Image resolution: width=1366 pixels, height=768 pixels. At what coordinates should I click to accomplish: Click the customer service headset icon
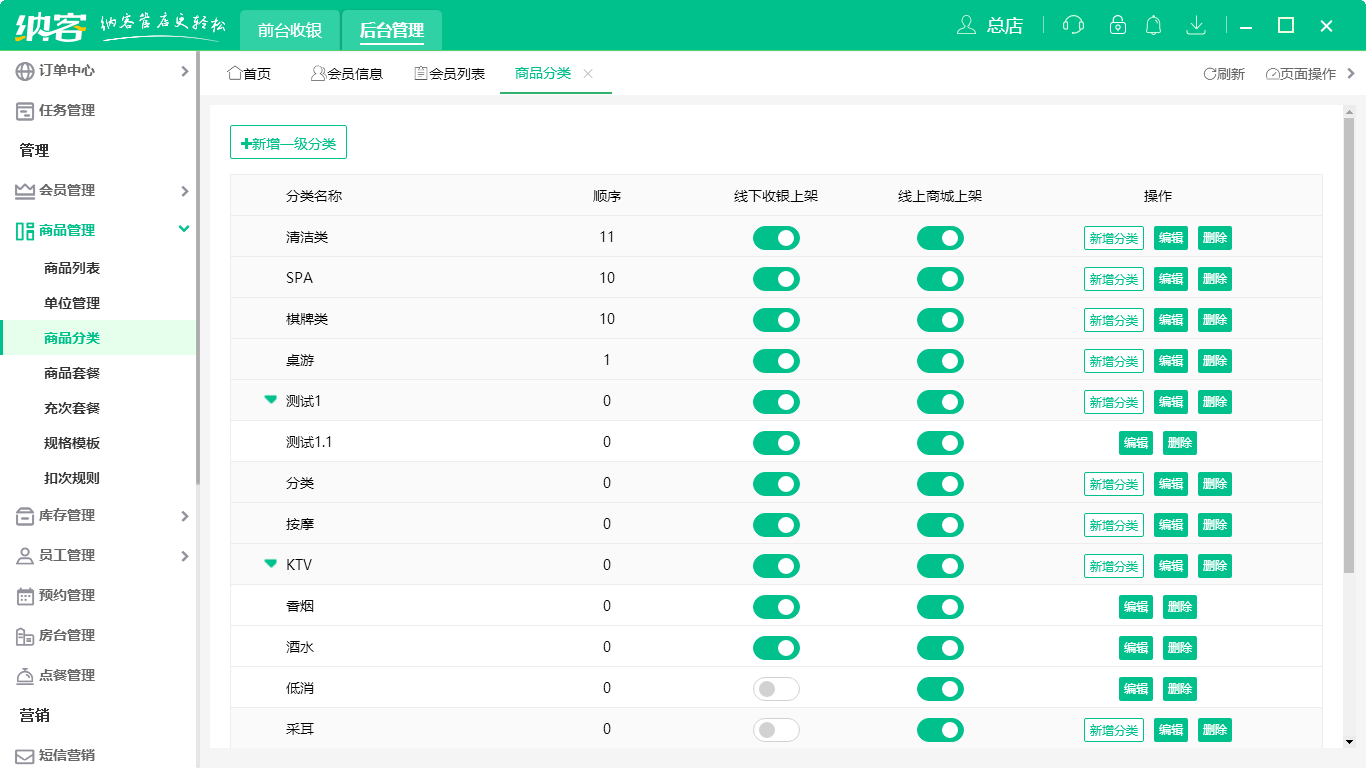tap(1073, 25)
